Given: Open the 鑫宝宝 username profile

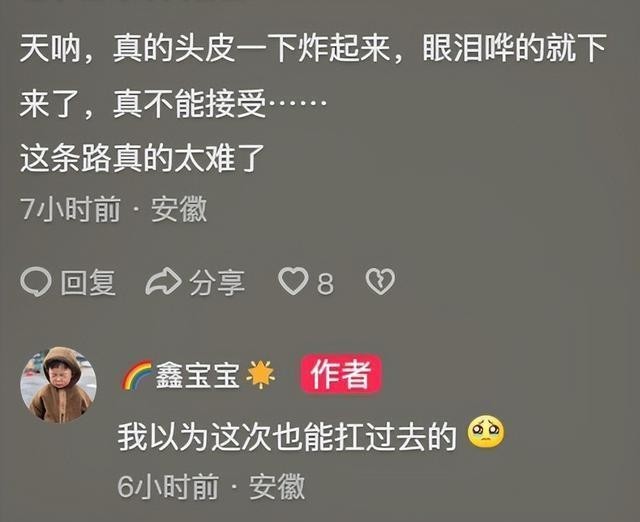Looking at the screenshot, I should pyautogui.click(x=197, y=375).
